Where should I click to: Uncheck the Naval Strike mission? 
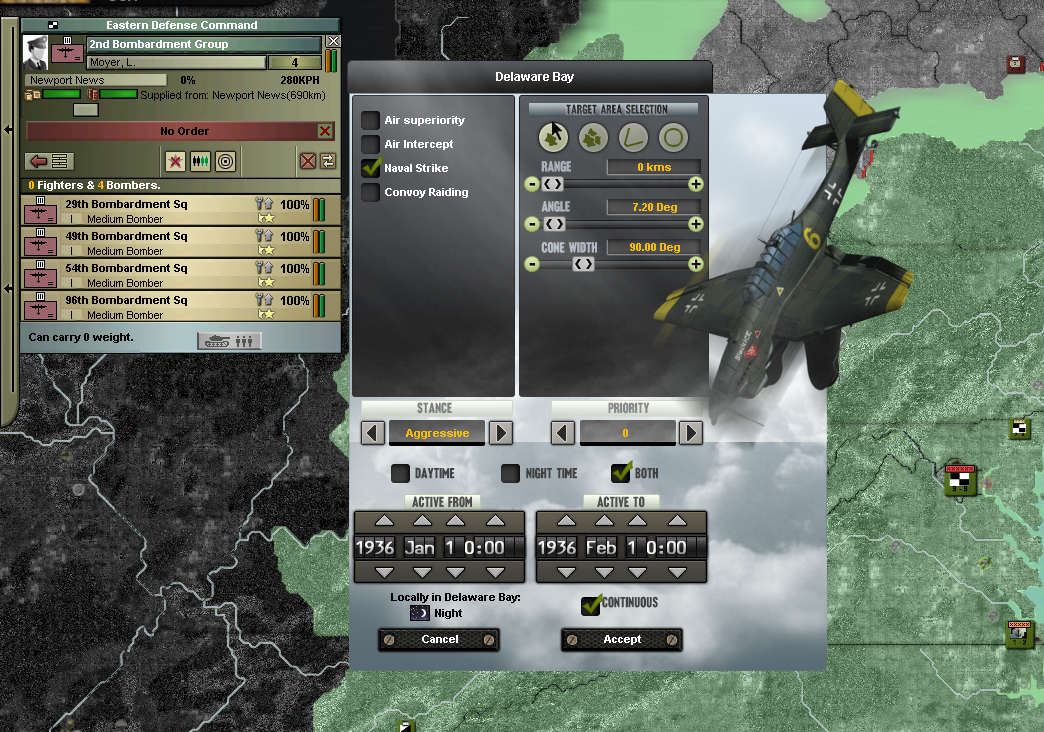[x=371, y=167]
